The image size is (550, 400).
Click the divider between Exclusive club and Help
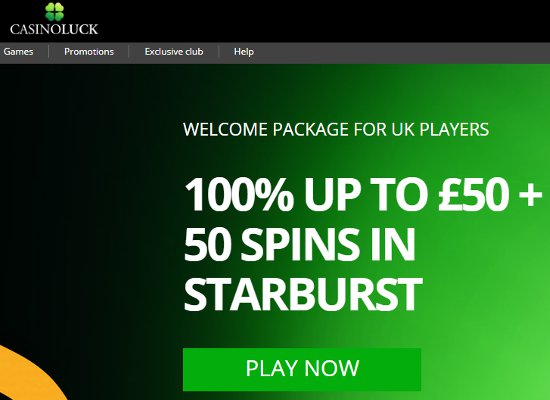click(x=219, y=52)
